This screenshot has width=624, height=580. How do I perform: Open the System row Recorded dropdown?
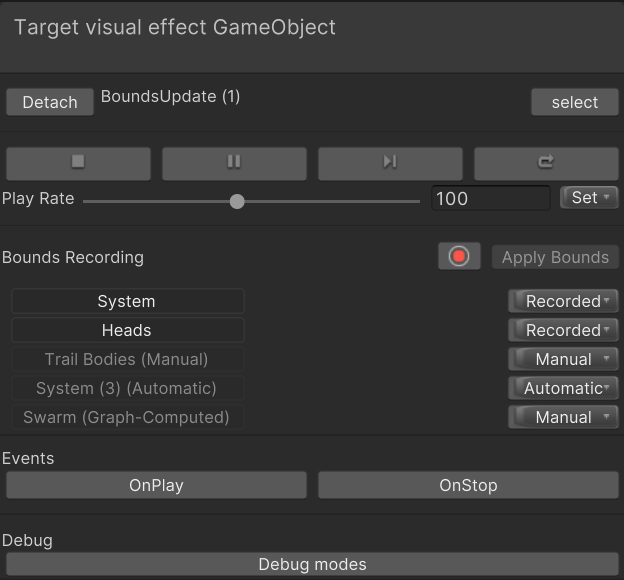click(x=563, y=301)
